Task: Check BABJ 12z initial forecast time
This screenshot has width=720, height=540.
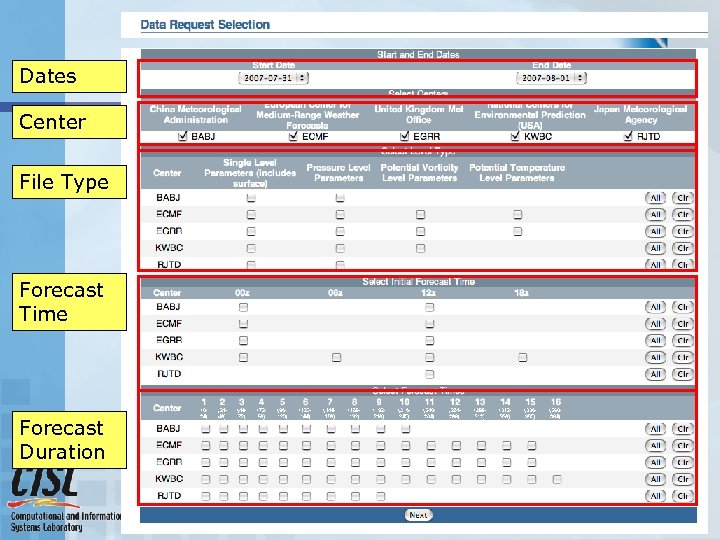Action: [x=429, y=307]
